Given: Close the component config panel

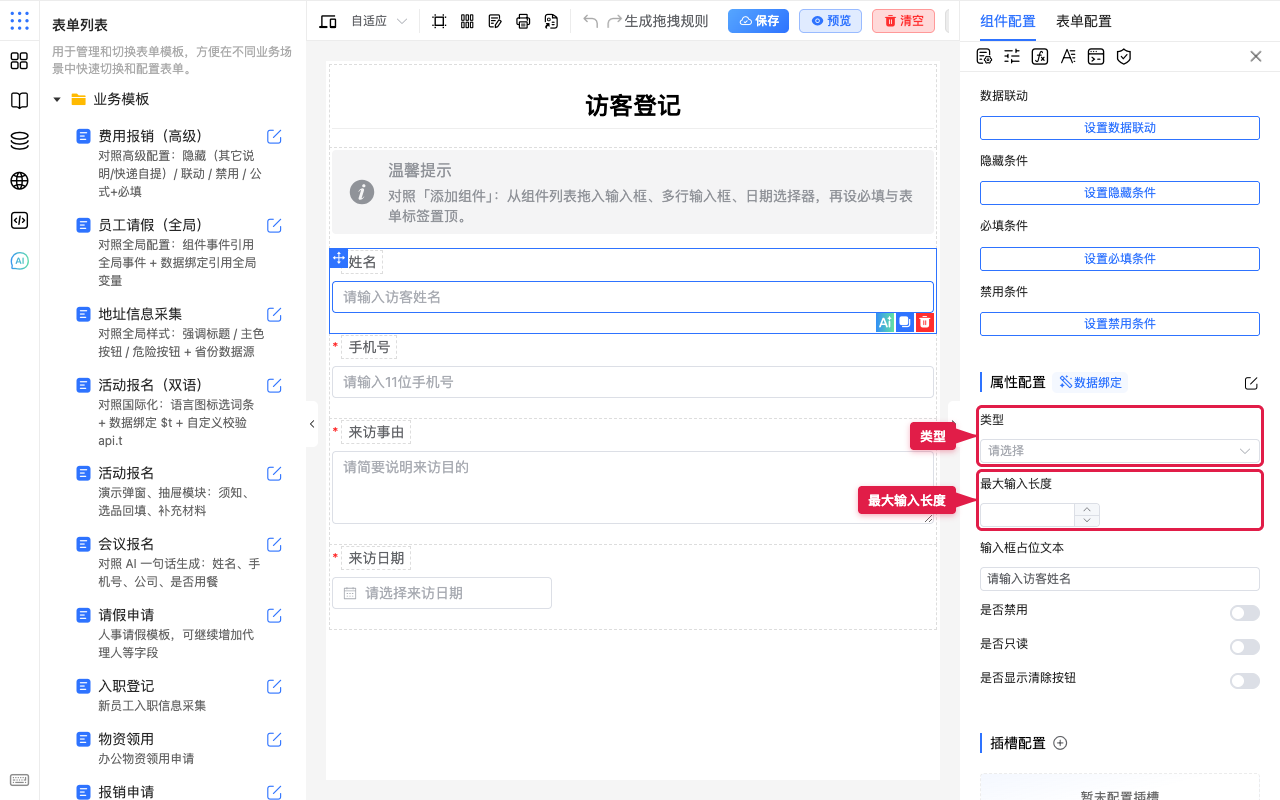Looking at the screenshot, I should (x=1256, y=56).
